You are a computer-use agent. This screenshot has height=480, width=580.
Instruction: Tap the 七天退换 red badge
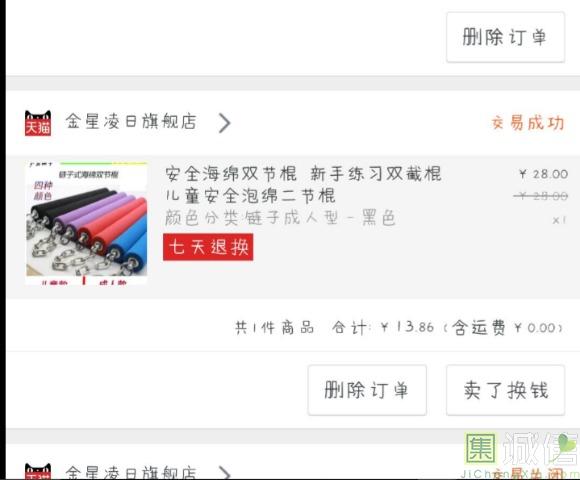point(208,247)
